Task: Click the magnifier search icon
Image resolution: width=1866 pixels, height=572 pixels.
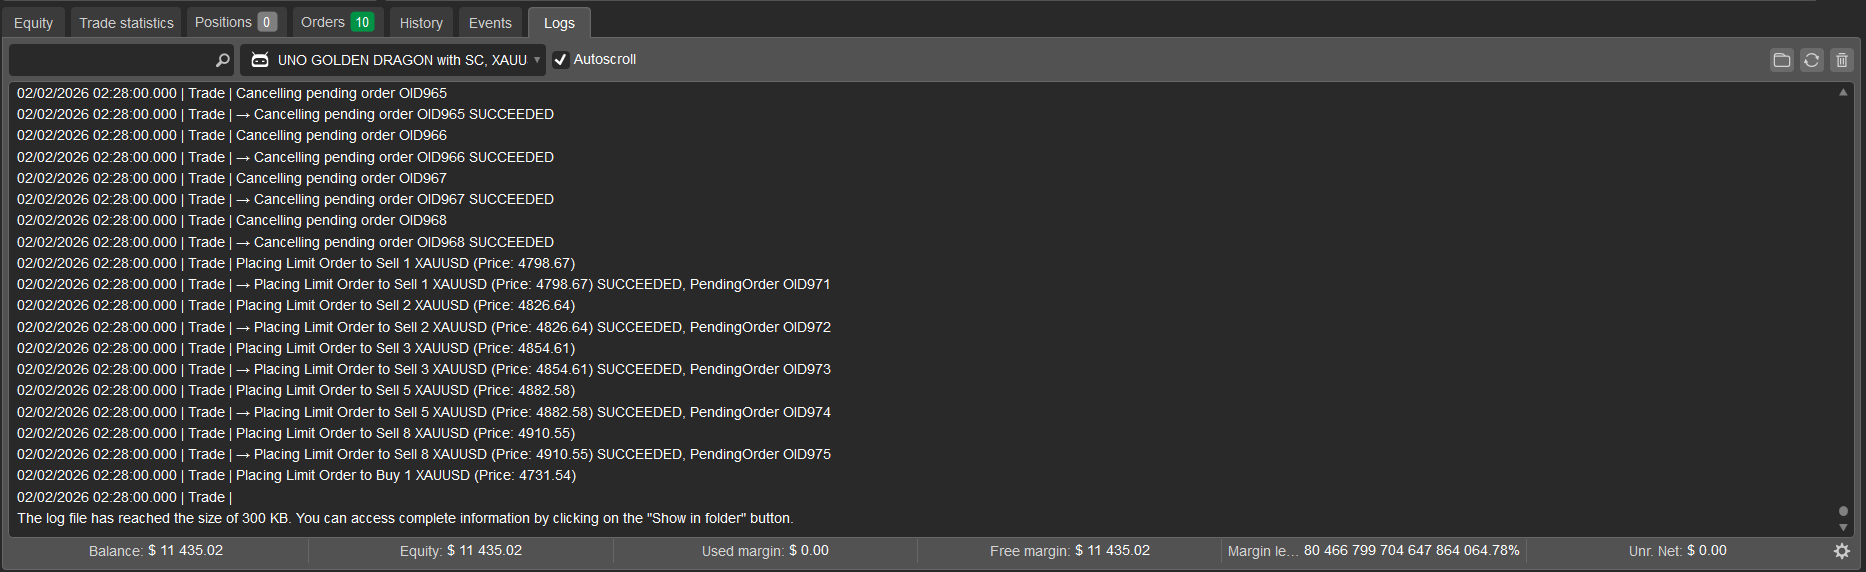Action: tap(222, 60)
